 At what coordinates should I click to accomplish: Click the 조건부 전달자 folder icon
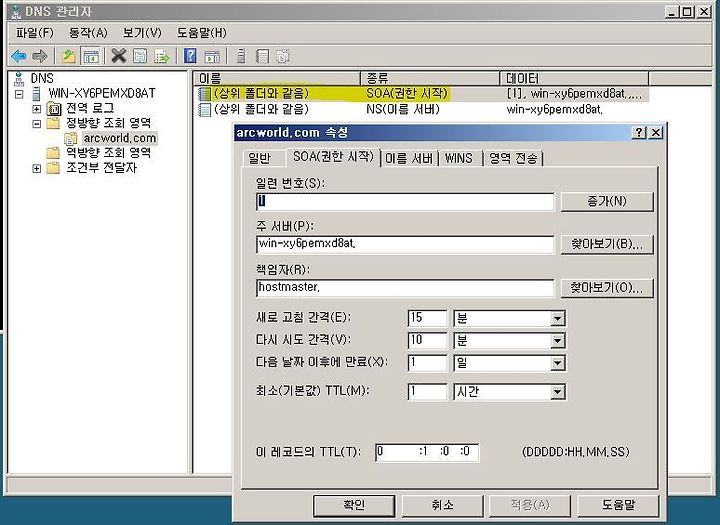53,168
